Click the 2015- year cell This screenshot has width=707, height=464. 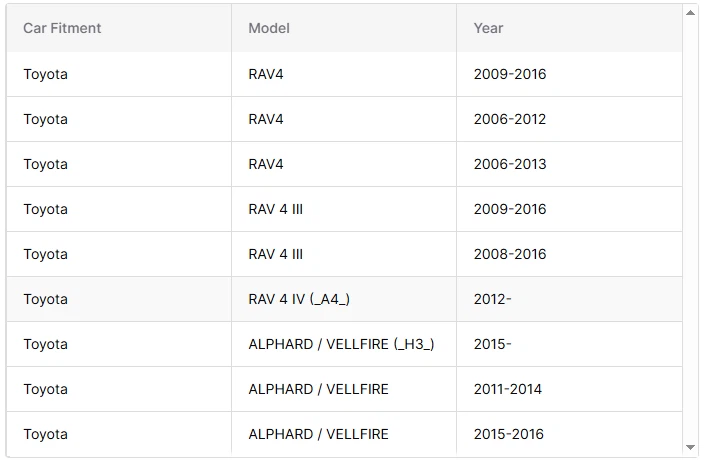click(x=493, y=344)
